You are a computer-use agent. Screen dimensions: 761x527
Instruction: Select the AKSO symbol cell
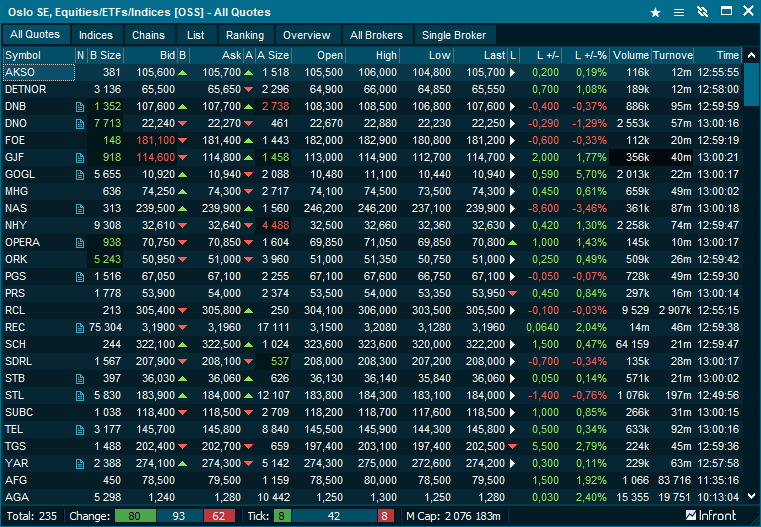38,73
